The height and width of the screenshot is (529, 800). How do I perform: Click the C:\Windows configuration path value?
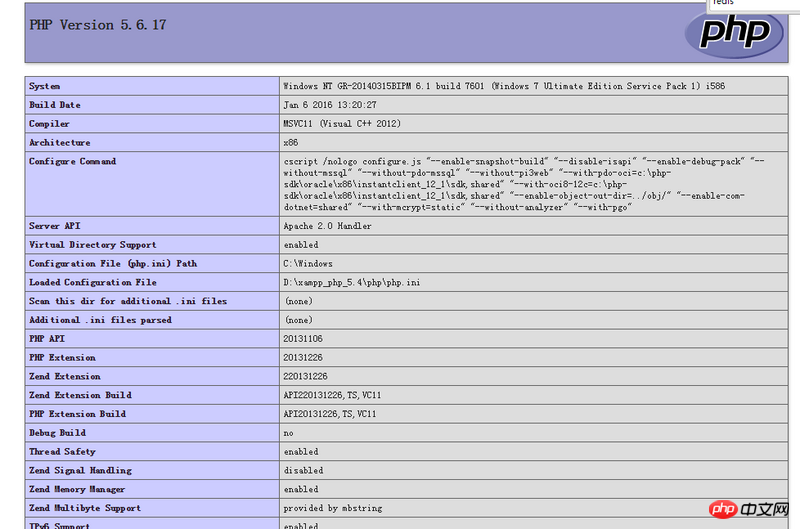(308, 264)
